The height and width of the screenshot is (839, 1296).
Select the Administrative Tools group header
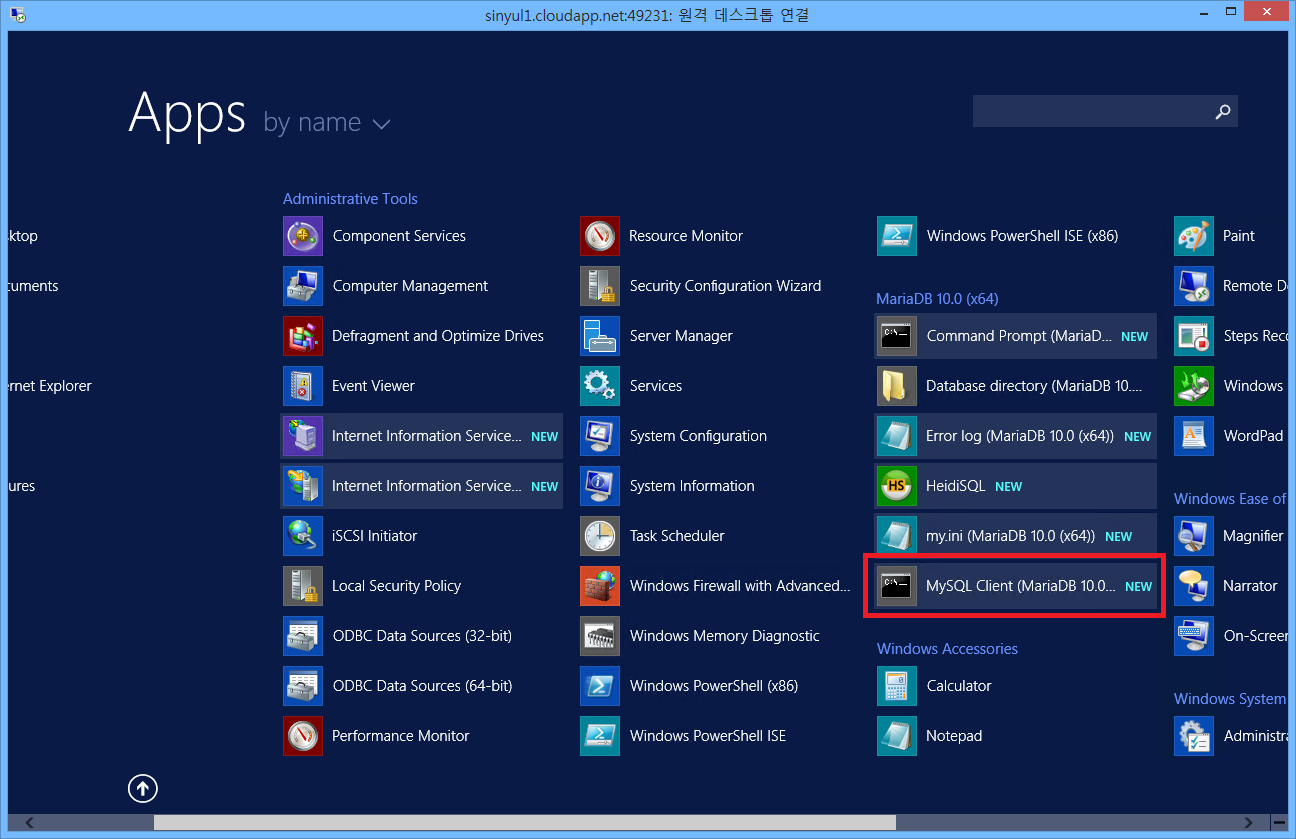[x=350, y=199]
